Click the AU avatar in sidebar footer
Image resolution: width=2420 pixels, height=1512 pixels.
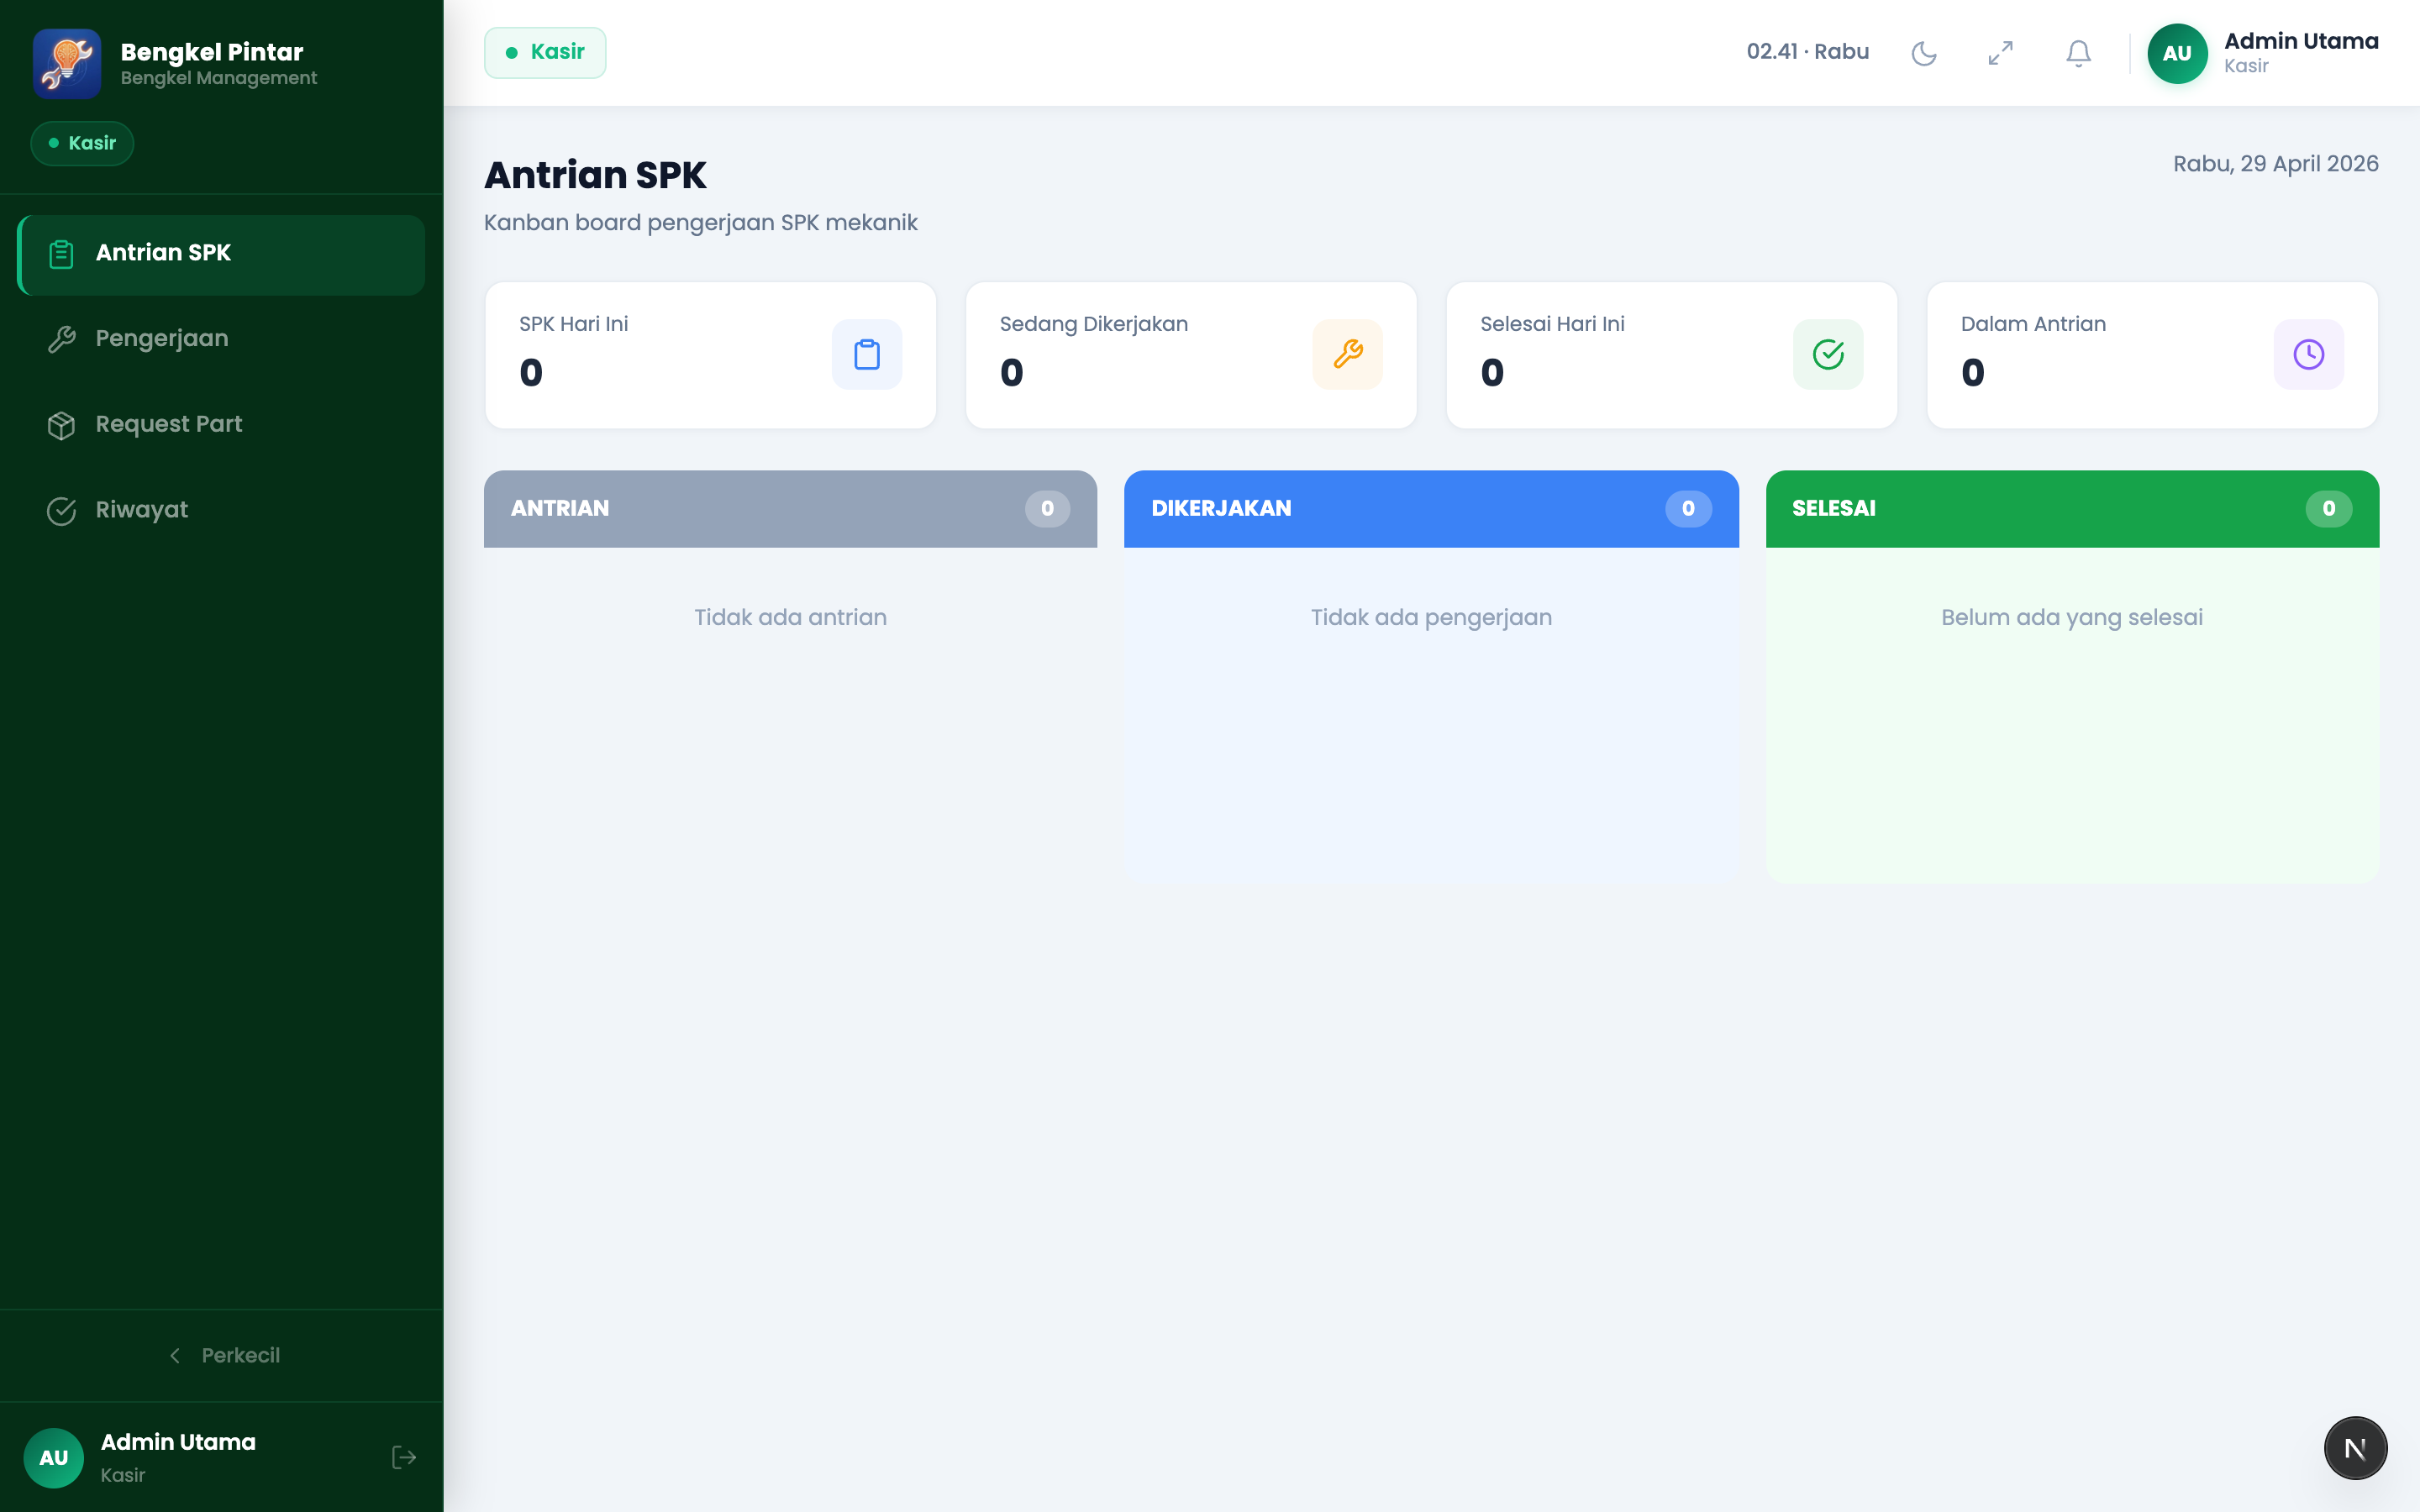(54, 1458)
